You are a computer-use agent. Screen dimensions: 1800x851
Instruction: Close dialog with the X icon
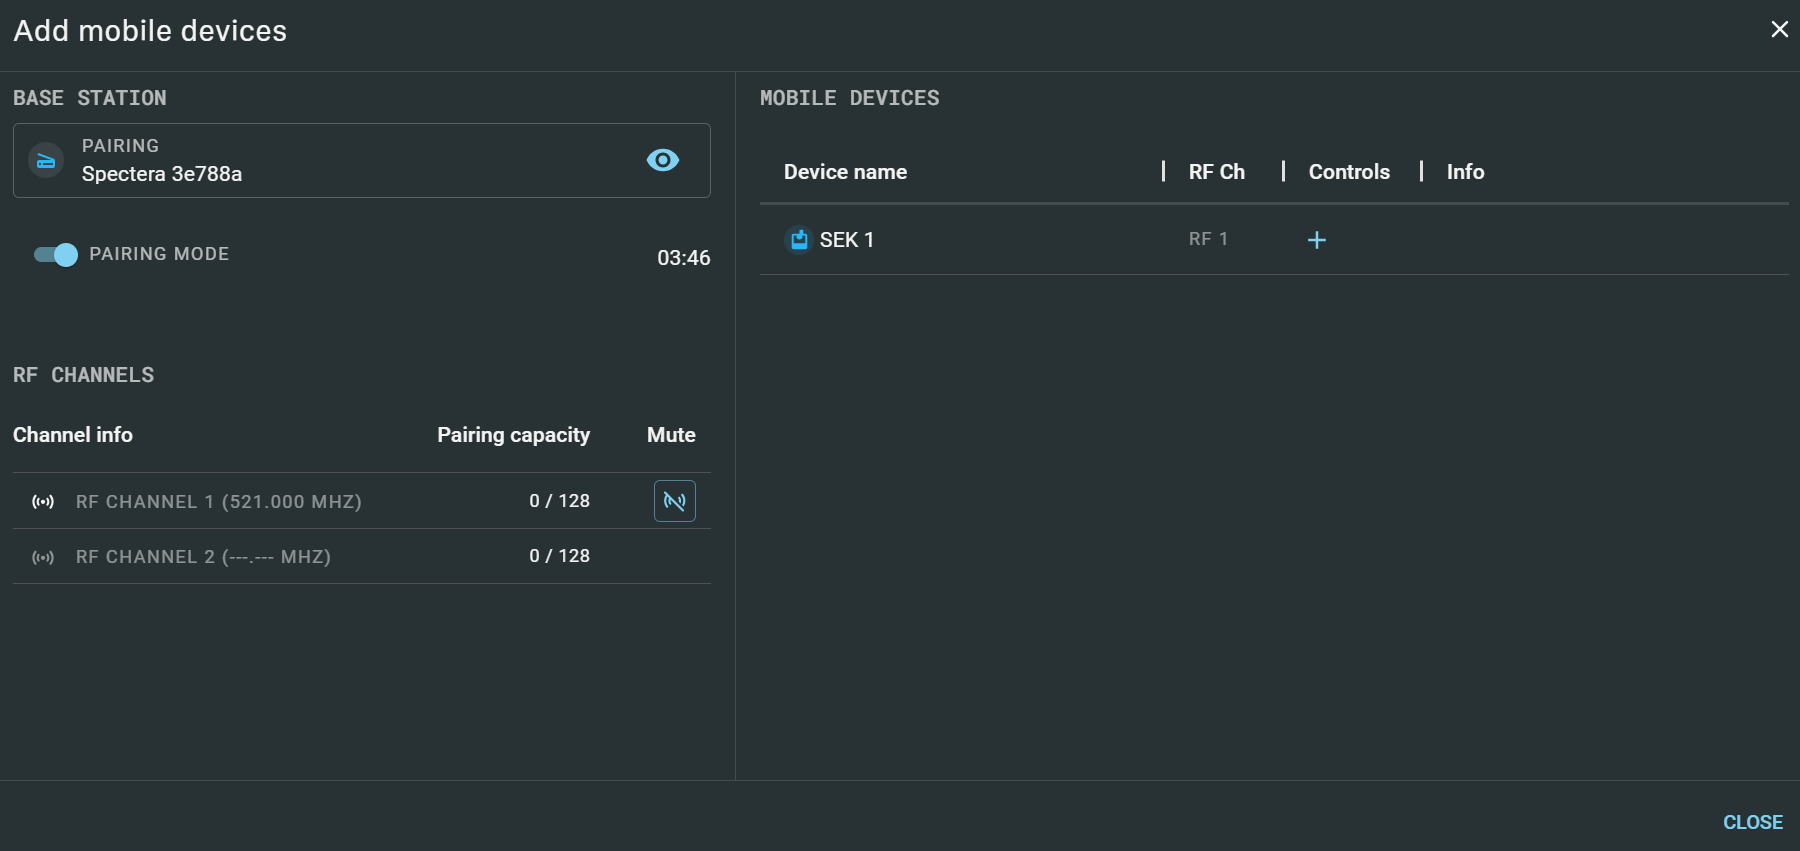click(x=1779, y=30)
